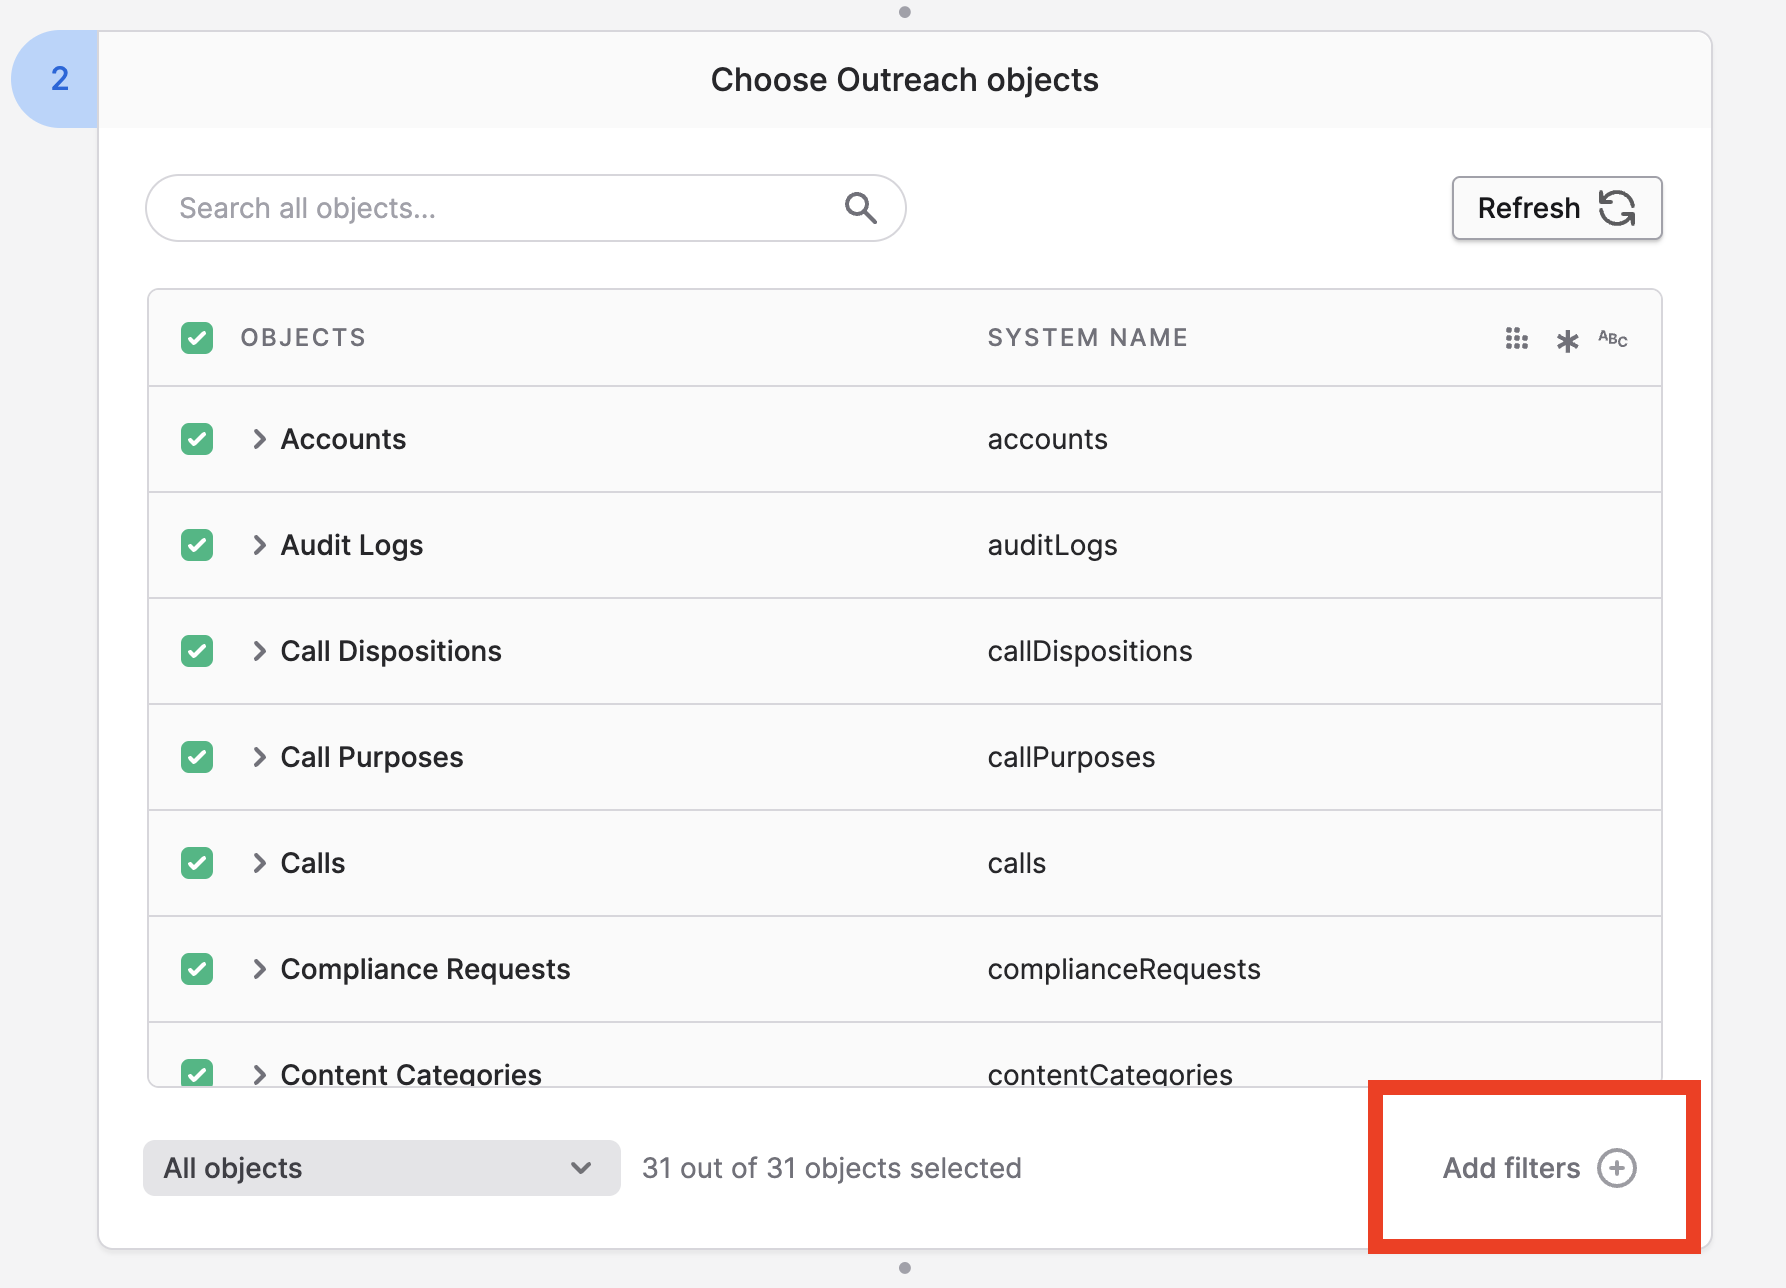Viewport: 1786px width, 1288px height.
Task: Uncheck the Audit Logs checkbox
Action: point(197,545)
